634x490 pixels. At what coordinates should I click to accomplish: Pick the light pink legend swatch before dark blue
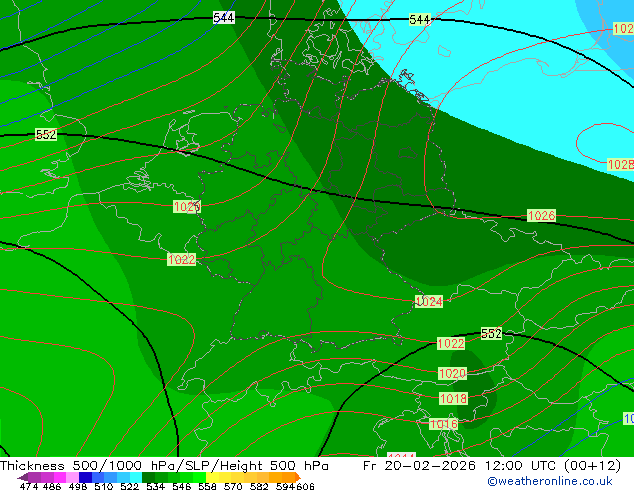tap(72, 477)
